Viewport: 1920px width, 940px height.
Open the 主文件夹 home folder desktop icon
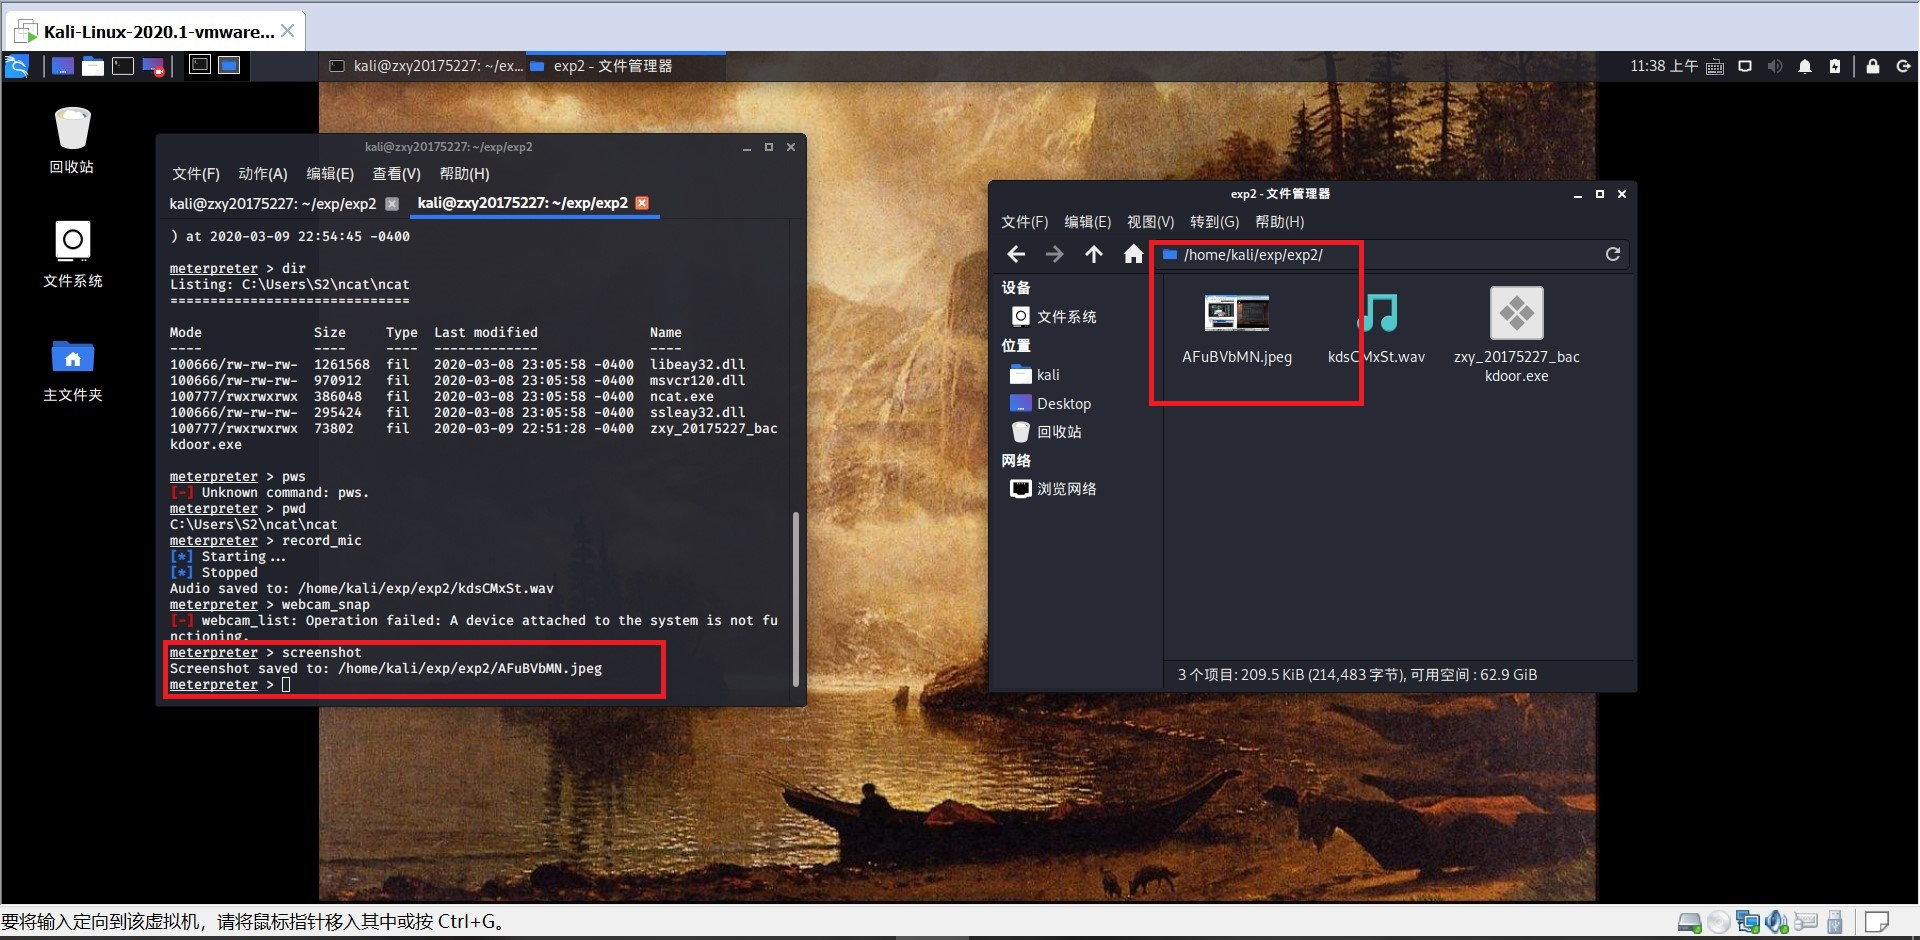pos(72,370)
